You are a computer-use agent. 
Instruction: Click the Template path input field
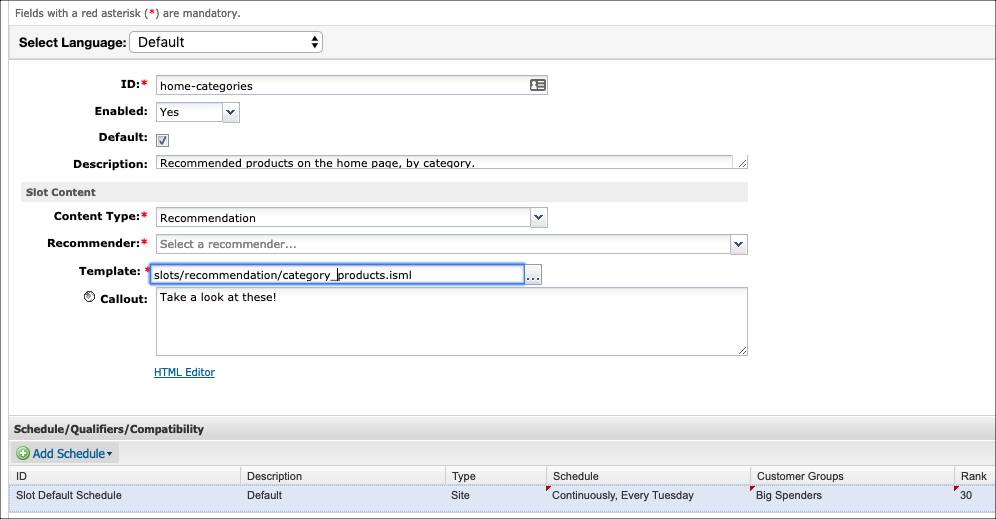click(x=337, y=275)
